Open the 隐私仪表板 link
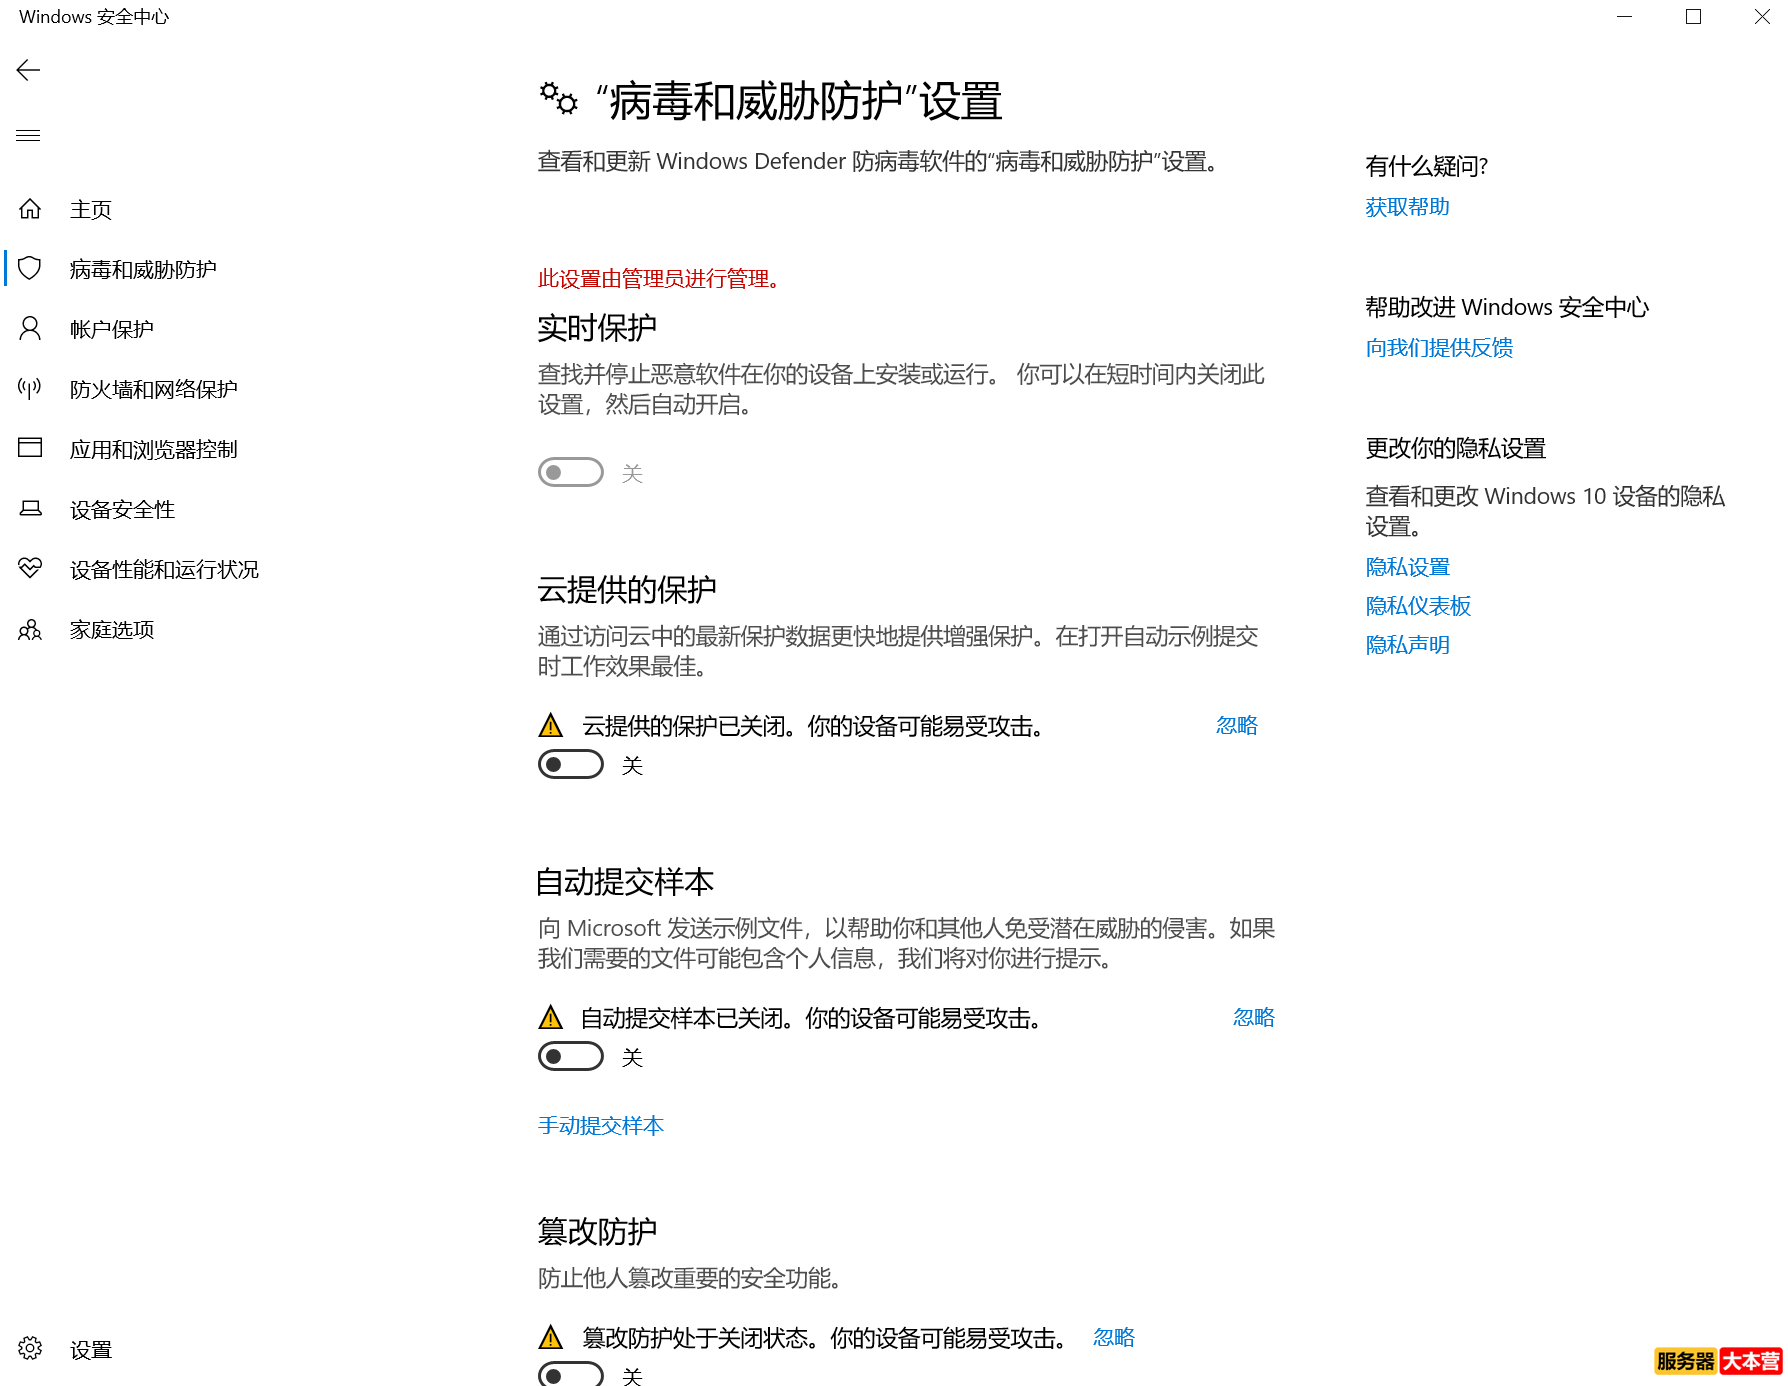 pos(1418,606)
